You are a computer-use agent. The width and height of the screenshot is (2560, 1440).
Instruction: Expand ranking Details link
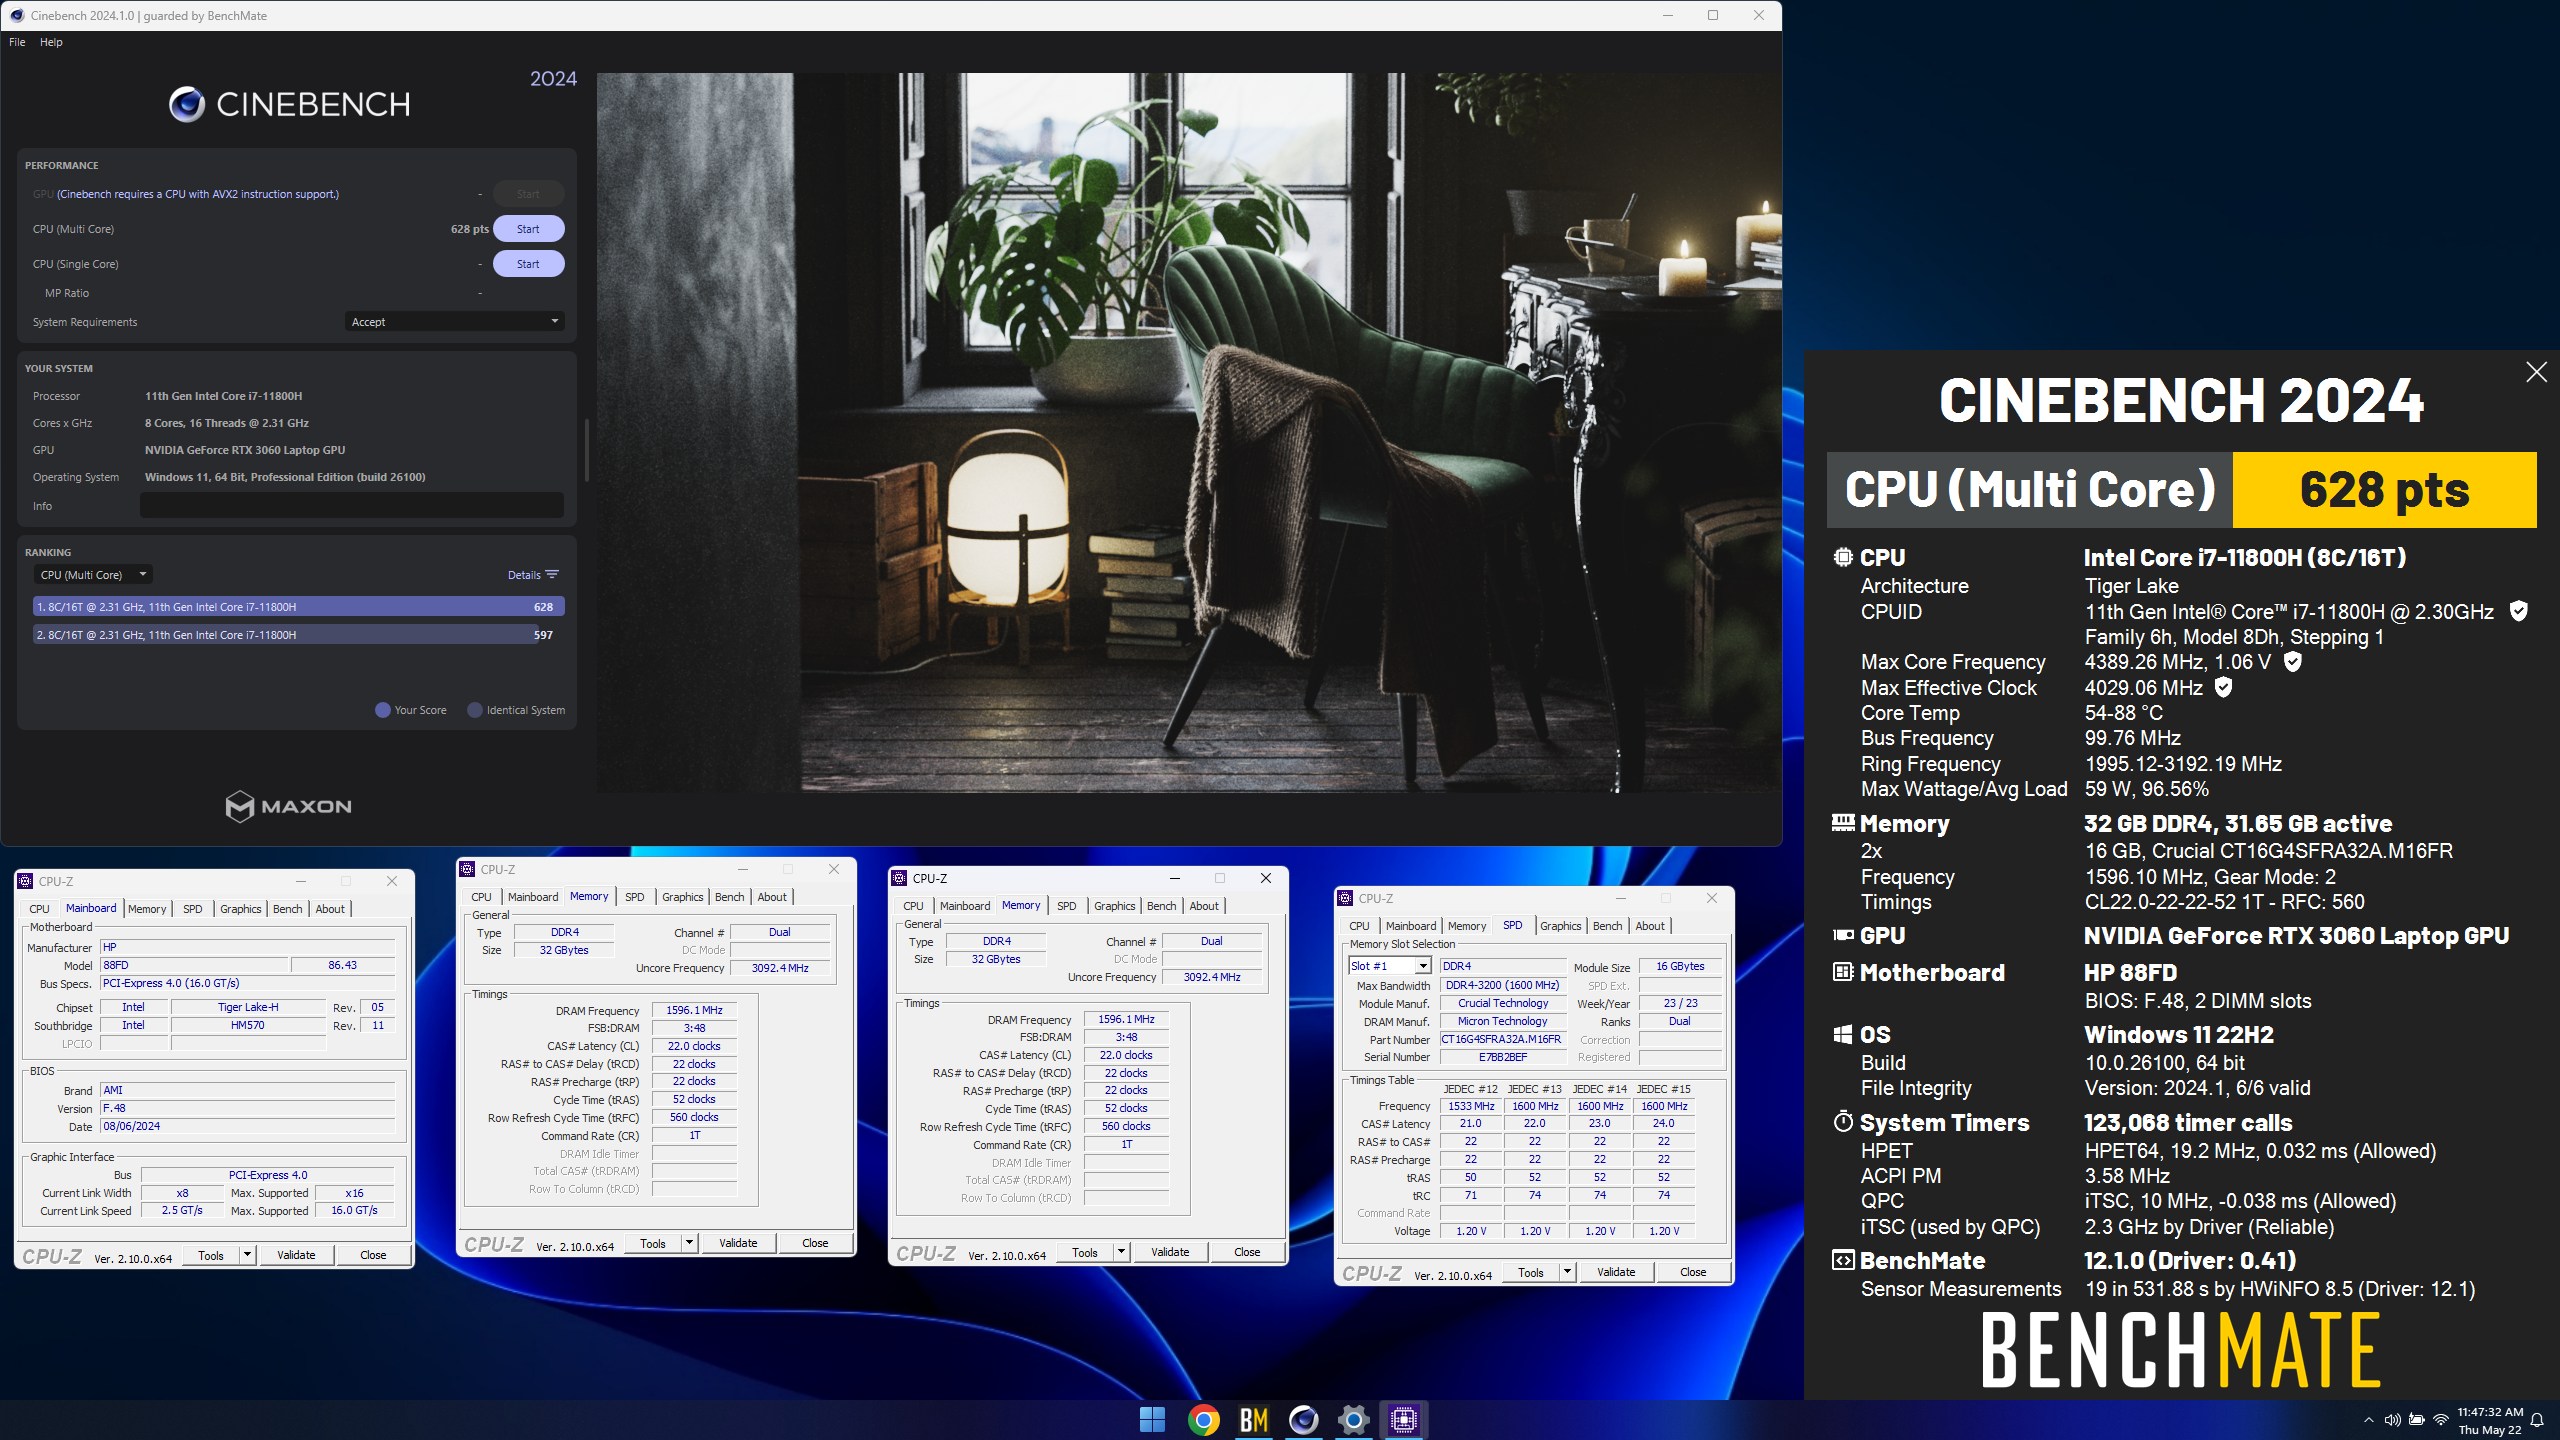(524, 575)
